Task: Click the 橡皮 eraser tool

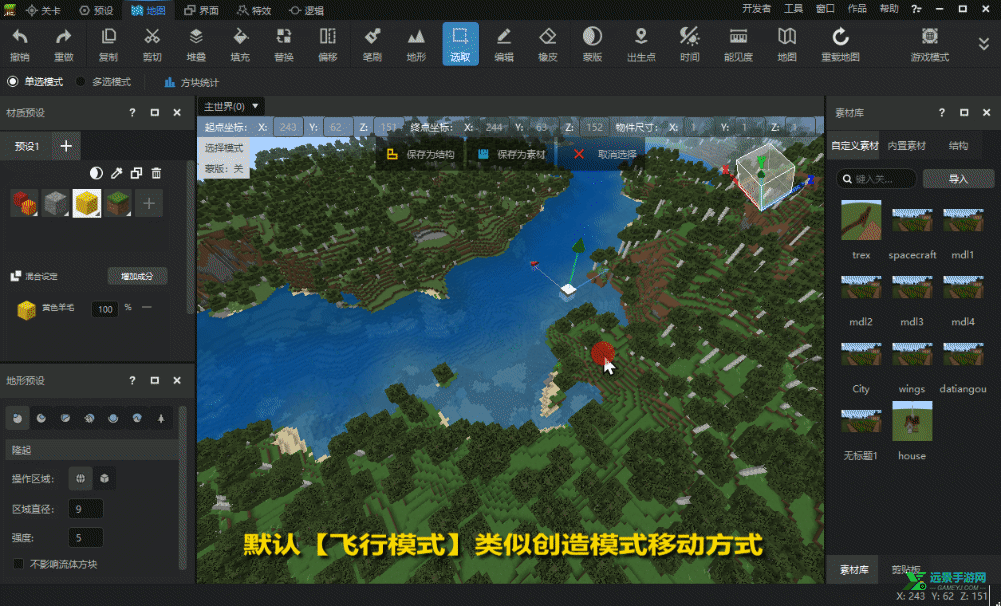Action: coord(547,44)
